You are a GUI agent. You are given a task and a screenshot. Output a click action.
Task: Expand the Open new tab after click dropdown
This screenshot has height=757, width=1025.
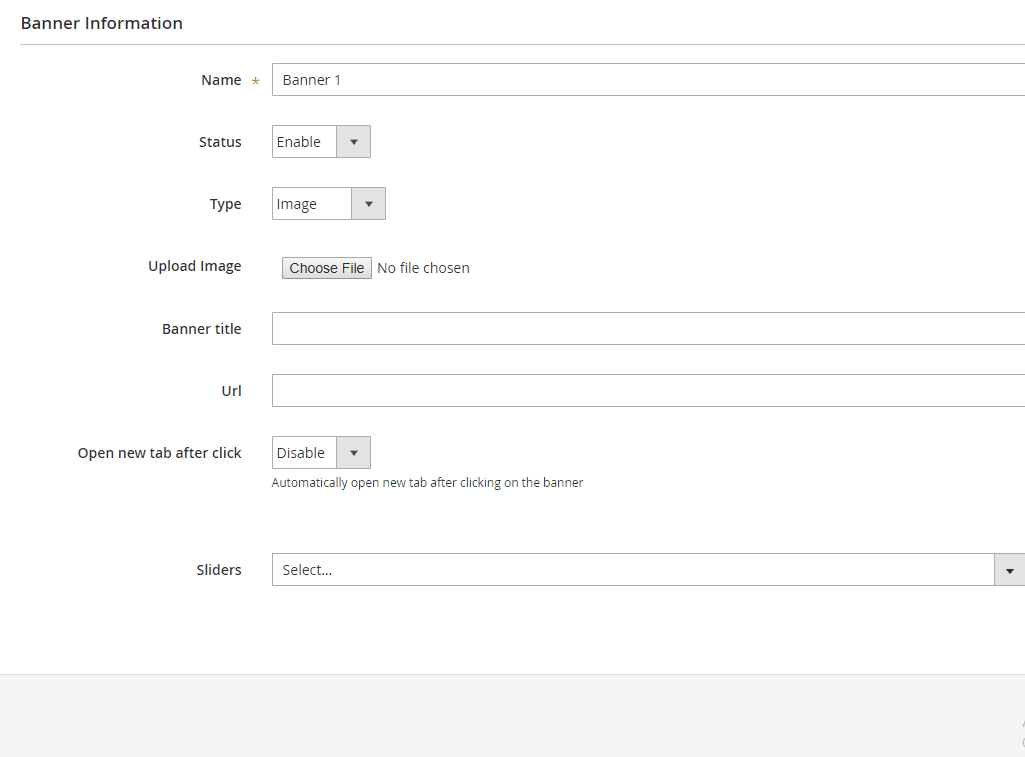click(x=320, y=453)
